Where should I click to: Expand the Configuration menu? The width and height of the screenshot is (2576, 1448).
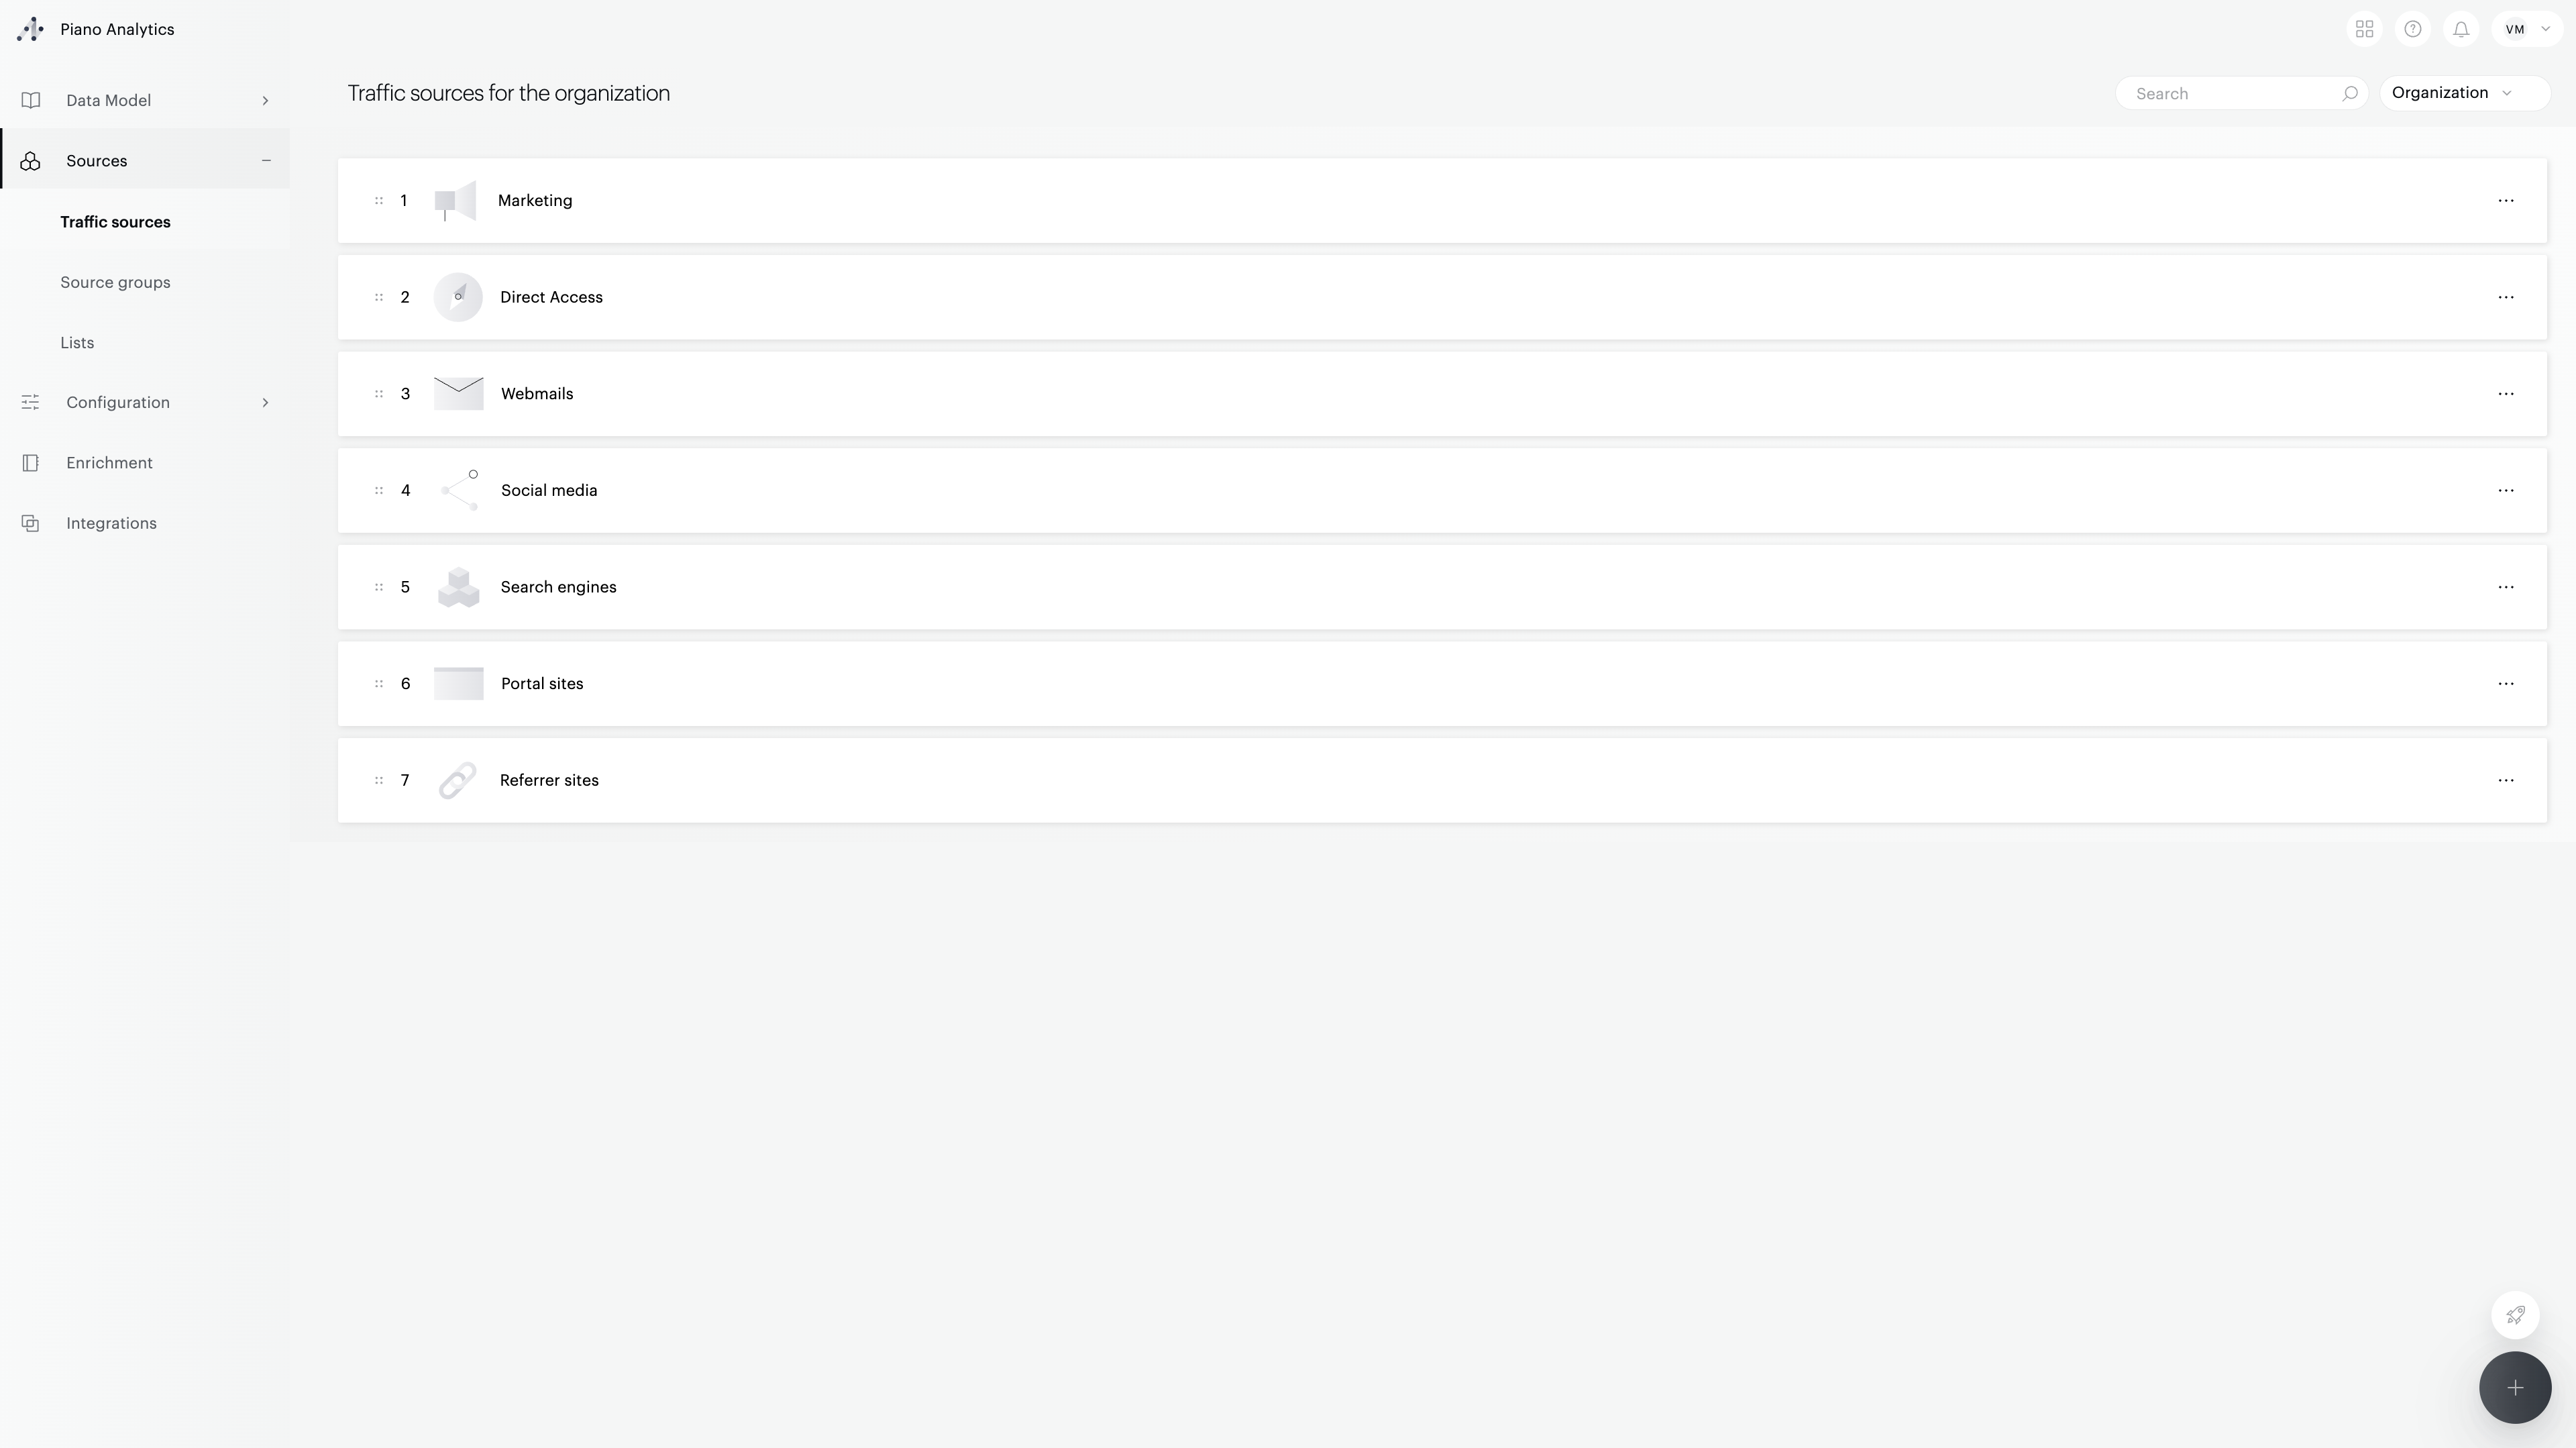pyautogui.click(x=145, y=402)
